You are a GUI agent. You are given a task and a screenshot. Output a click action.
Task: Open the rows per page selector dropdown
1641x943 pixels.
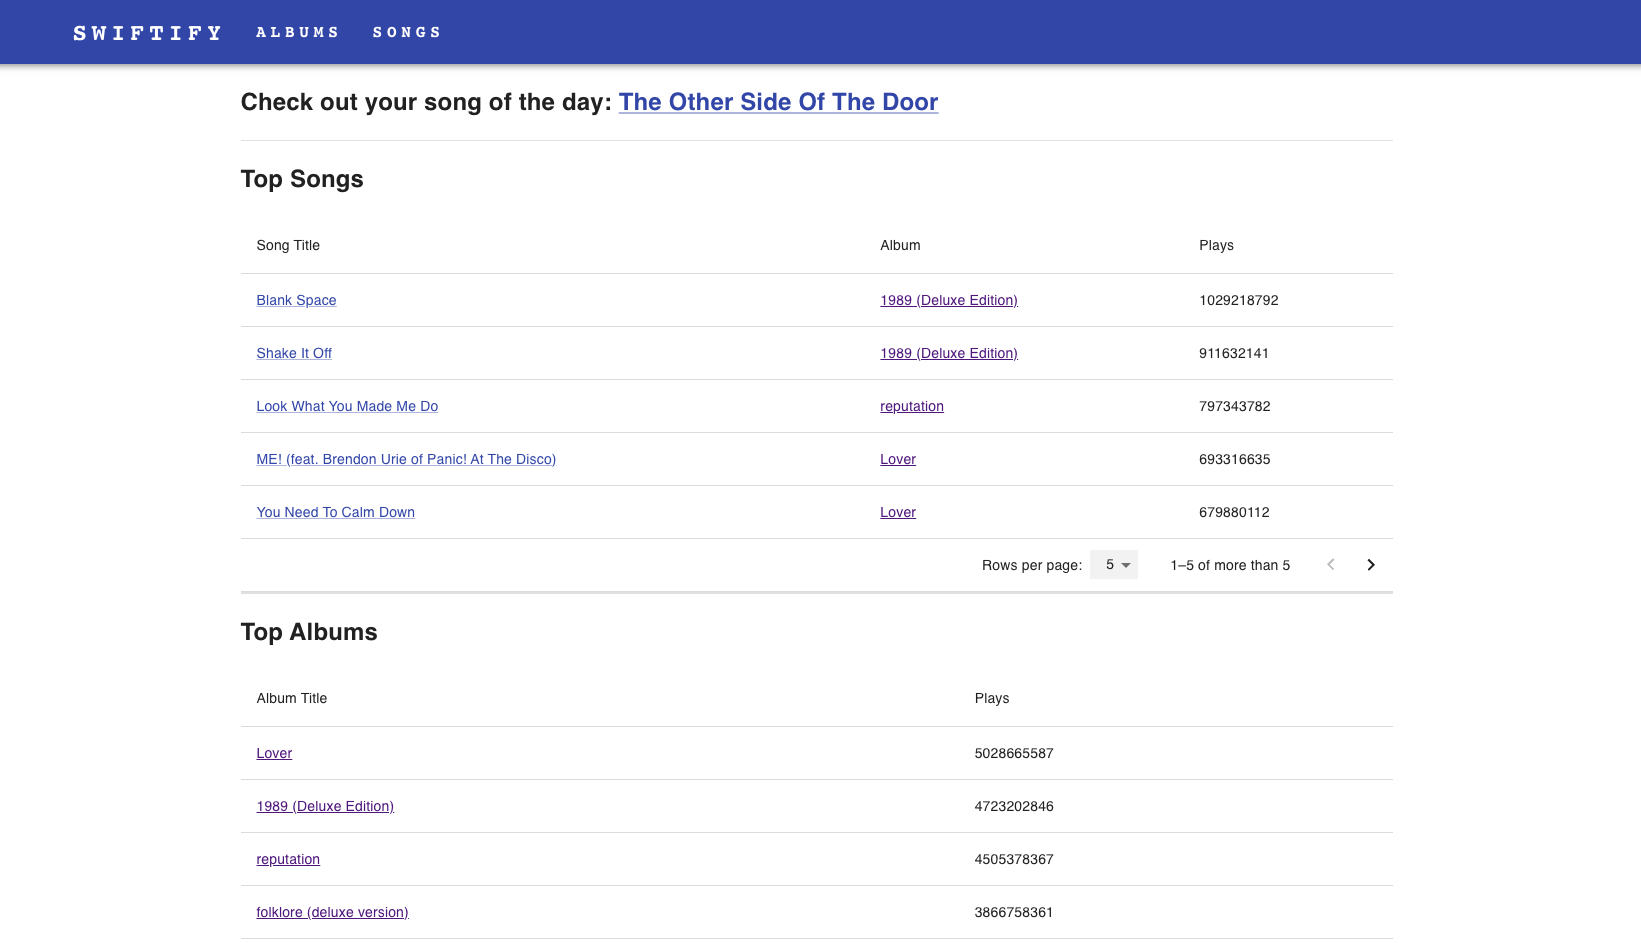pos(1113,564)
